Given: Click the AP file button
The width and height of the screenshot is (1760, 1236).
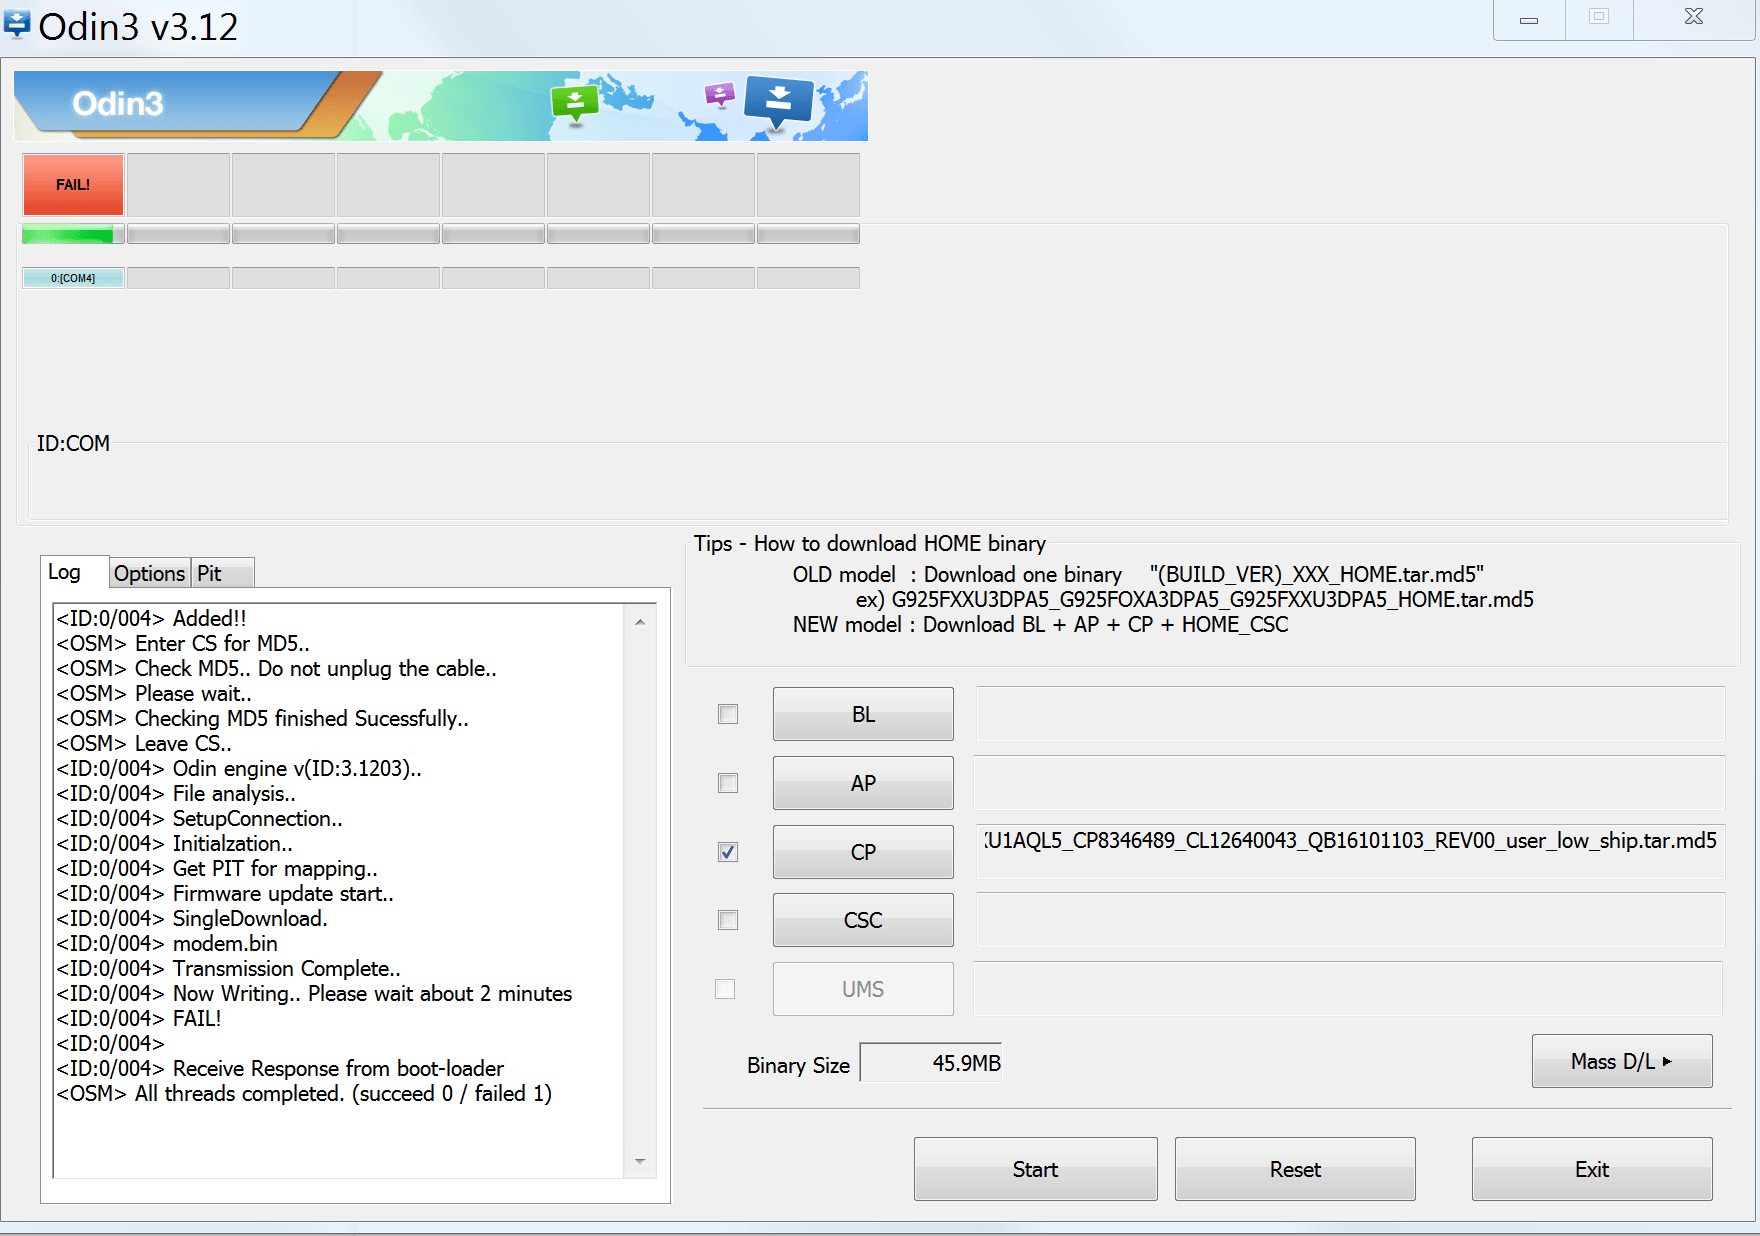Looking at the screenshot, I should click(x=863, y=783).
